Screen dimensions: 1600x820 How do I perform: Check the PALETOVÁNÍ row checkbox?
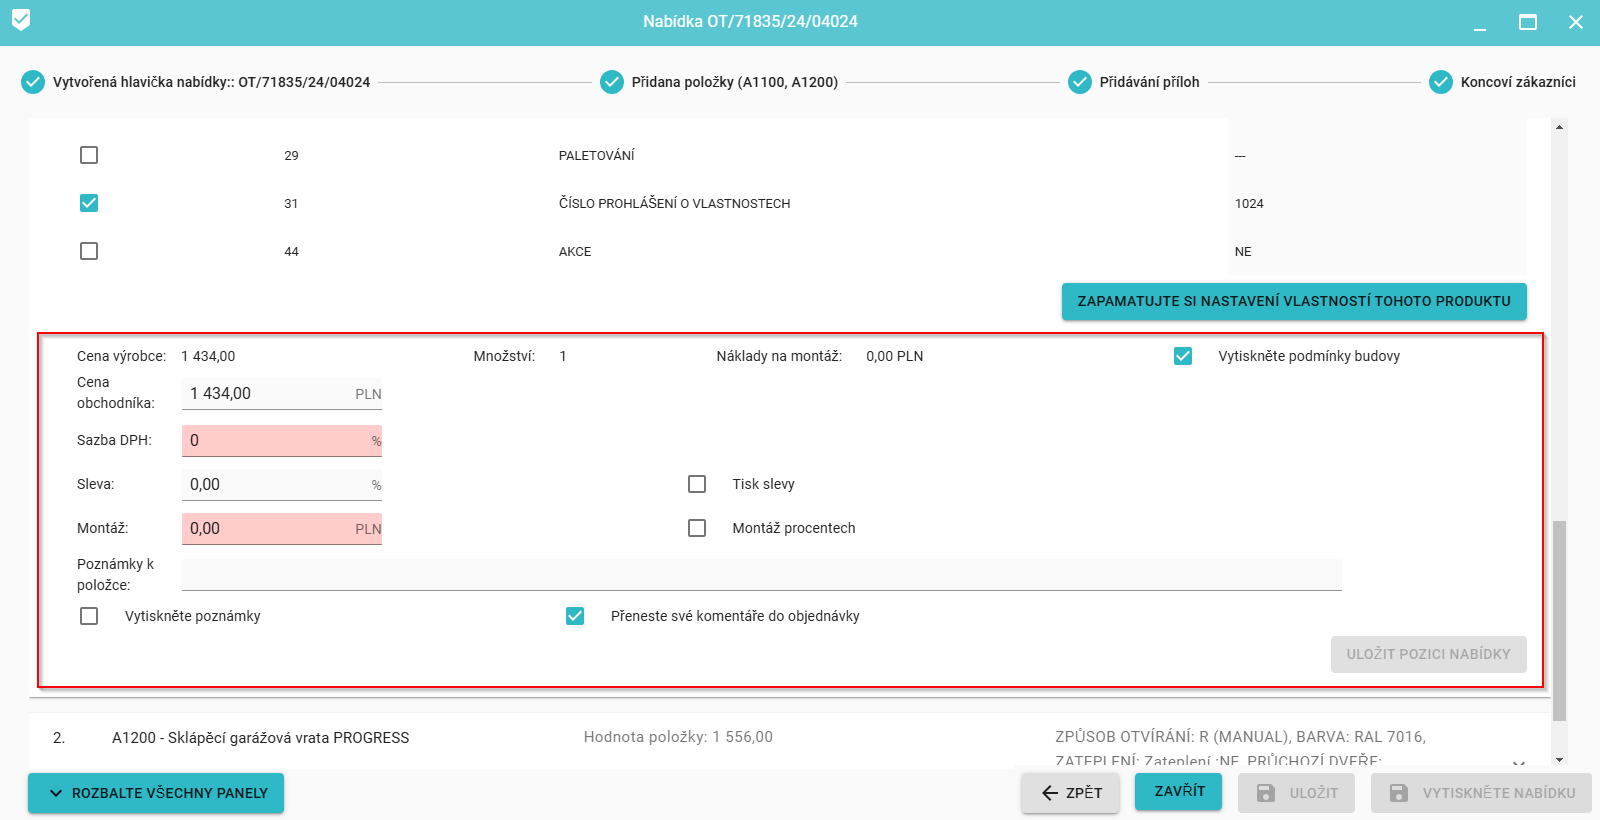pos(89,155)
